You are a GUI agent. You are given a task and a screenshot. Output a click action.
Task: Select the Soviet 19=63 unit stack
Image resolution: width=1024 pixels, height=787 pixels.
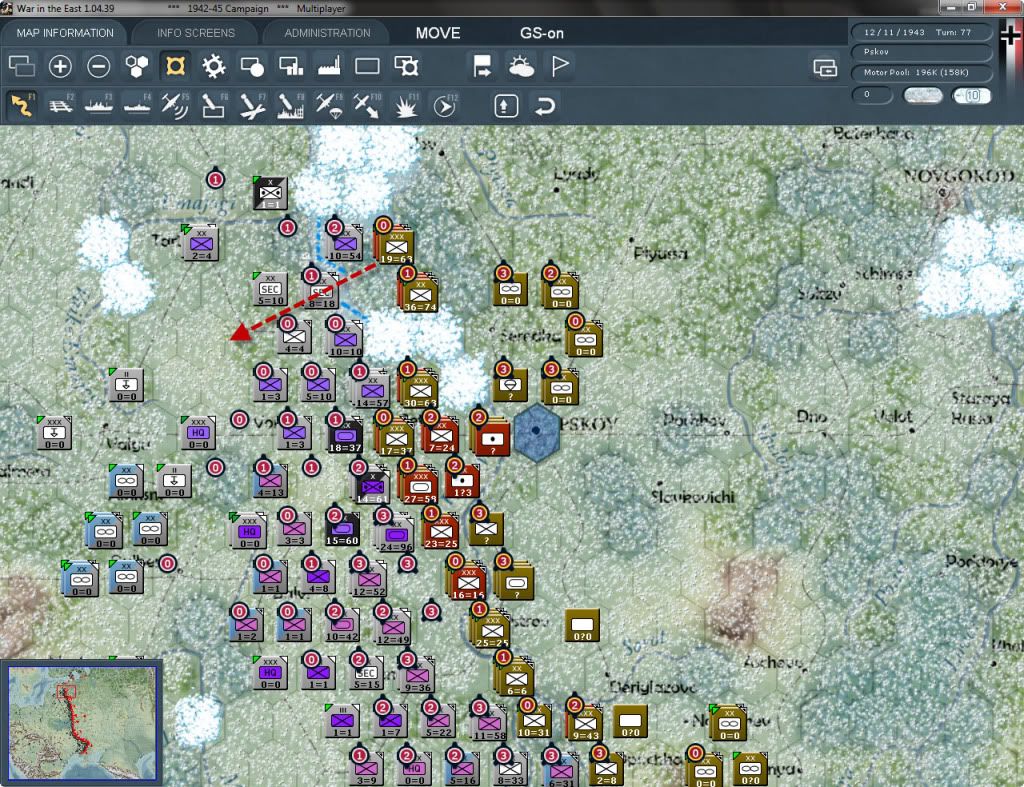396,247
